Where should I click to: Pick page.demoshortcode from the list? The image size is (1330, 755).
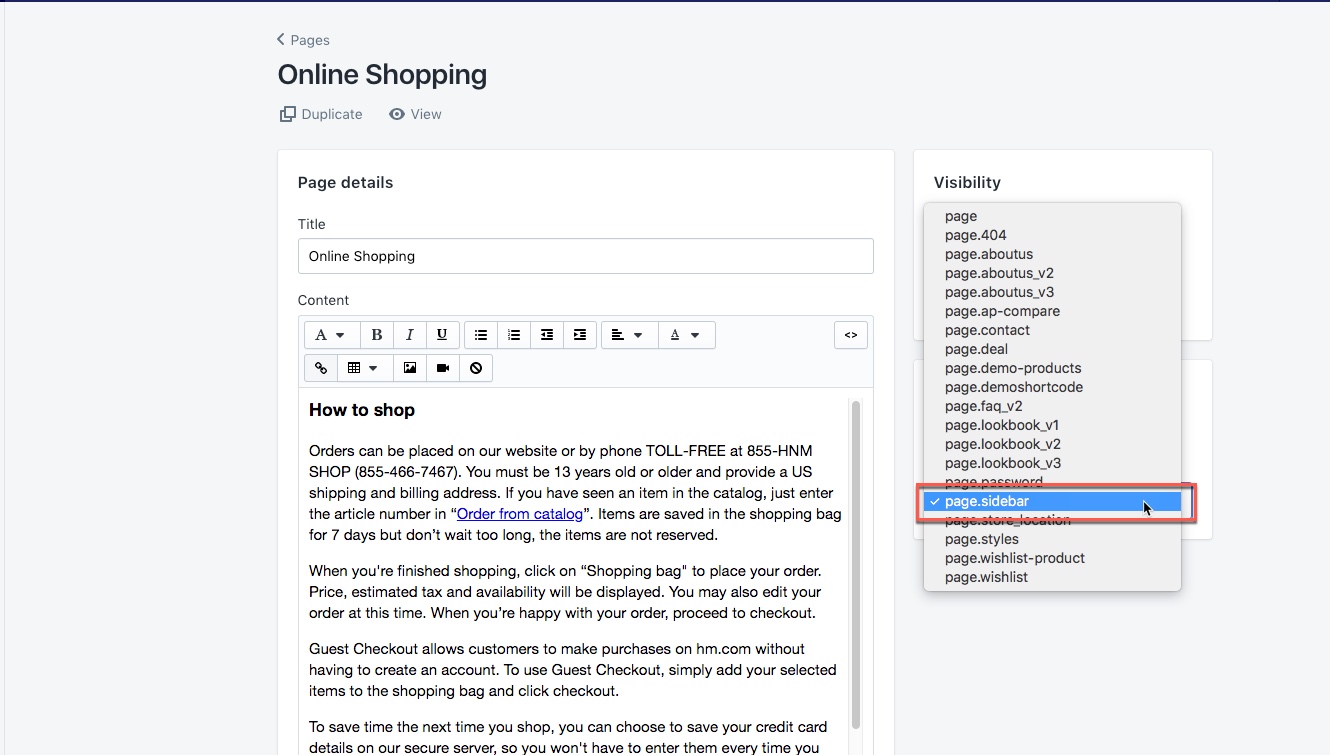coord(1052,387)
